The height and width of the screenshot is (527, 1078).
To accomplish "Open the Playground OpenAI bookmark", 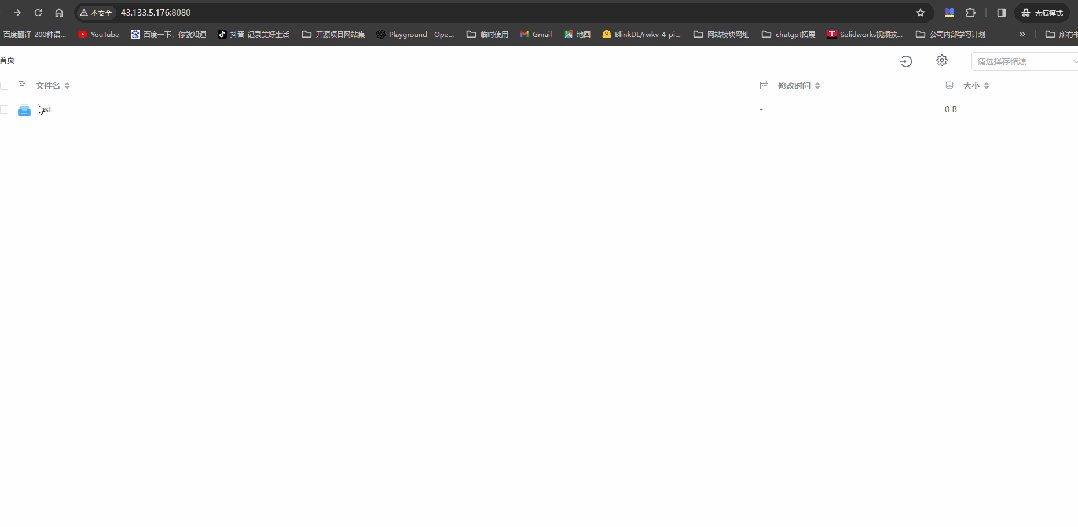I will (x=415, y=34).
